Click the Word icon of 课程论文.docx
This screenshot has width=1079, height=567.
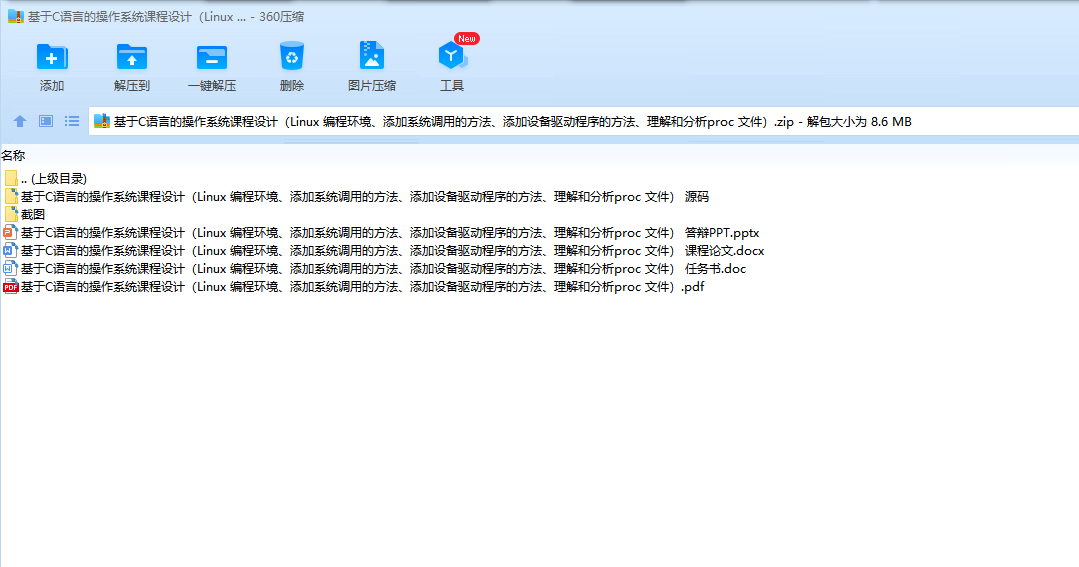click(10, 250)
